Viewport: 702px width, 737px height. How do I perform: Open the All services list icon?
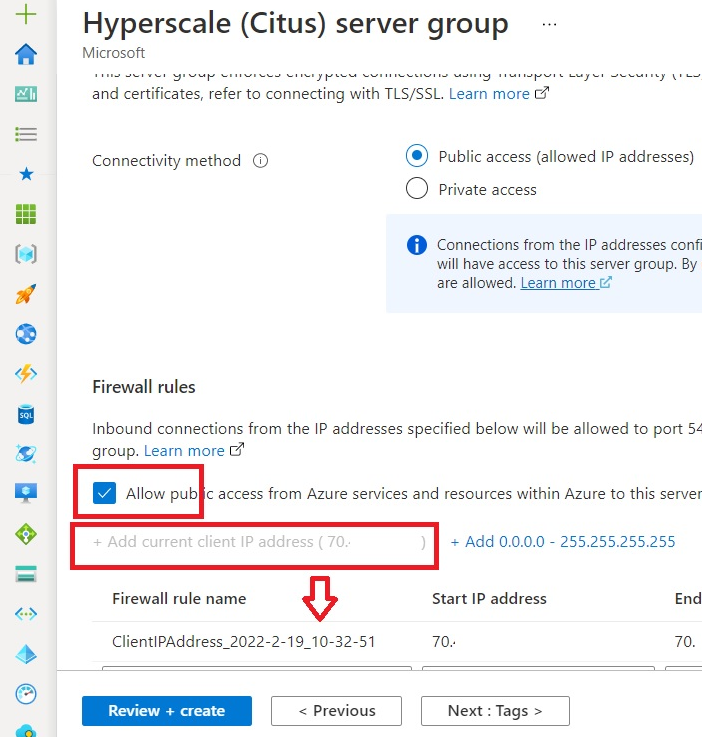click(26, 134)
